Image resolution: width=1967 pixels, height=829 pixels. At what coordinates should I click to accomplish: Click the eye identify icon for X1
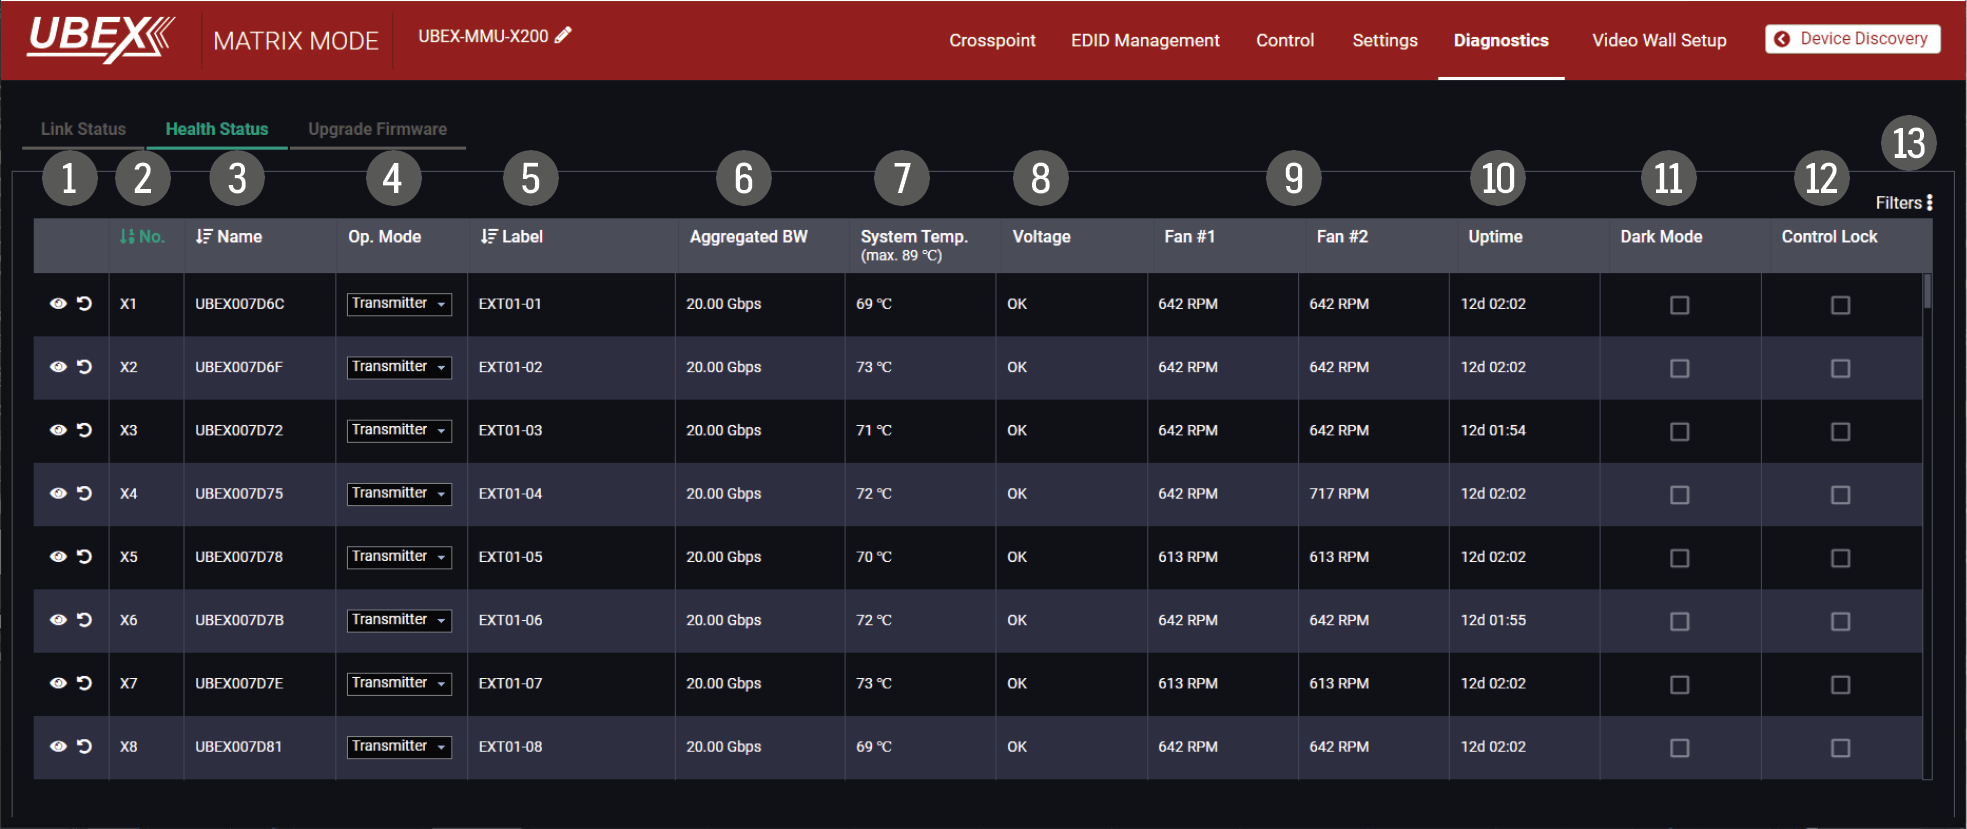click(58, 304)
